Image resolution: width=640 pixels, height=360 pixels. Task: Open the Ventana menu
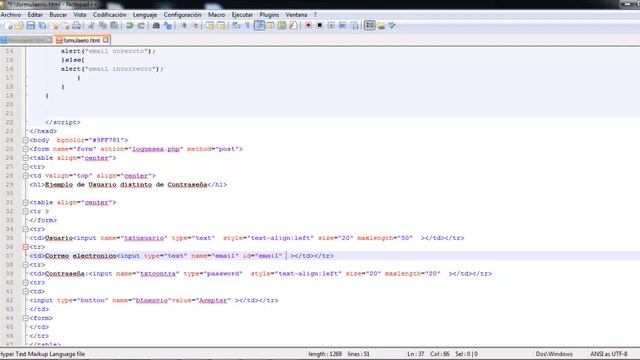(x=296, y=15)
